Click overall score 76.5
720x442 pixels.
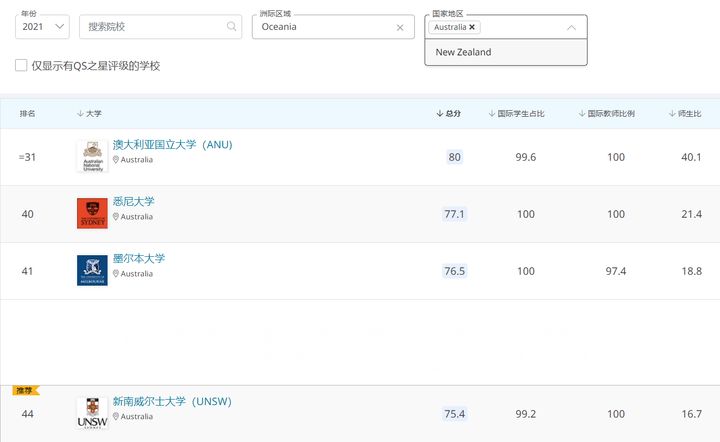tap(455, 271)
